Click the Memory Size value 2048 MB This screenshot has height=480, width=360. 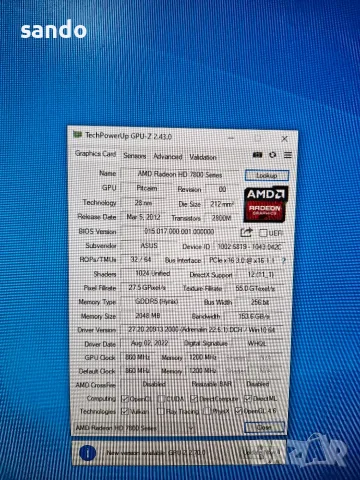coord(148,315)
